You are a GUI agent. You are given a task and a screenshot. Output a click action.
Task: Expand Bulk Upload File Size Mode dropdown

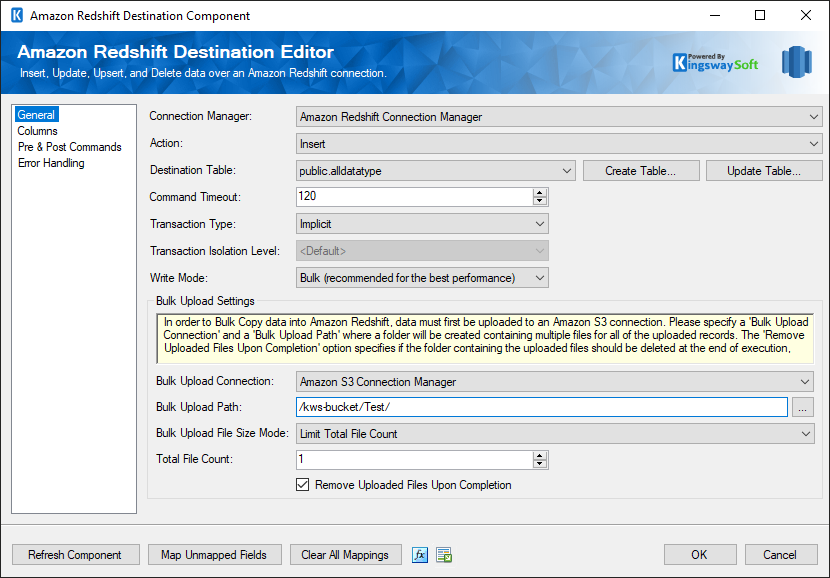click(x=555, y=434)
